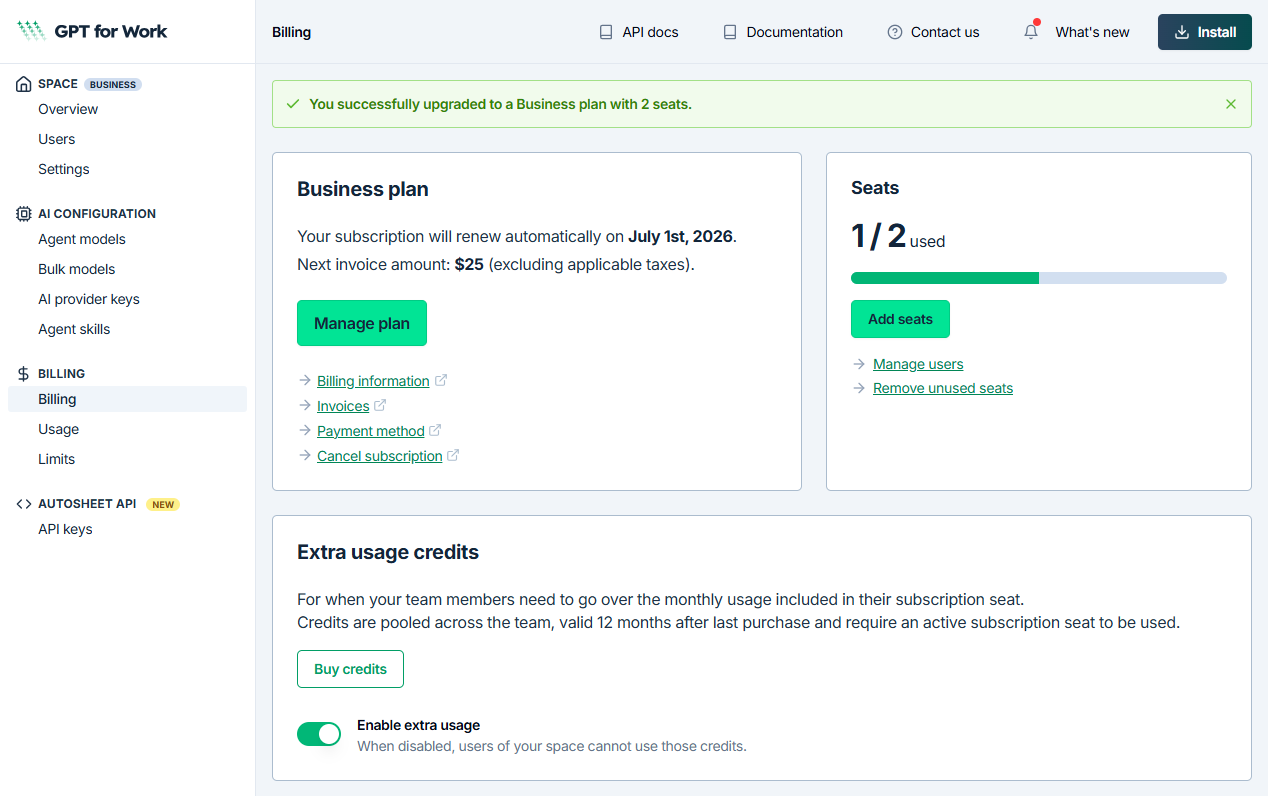Click the '1 / 2 used' seats count

tap(898, 237)
